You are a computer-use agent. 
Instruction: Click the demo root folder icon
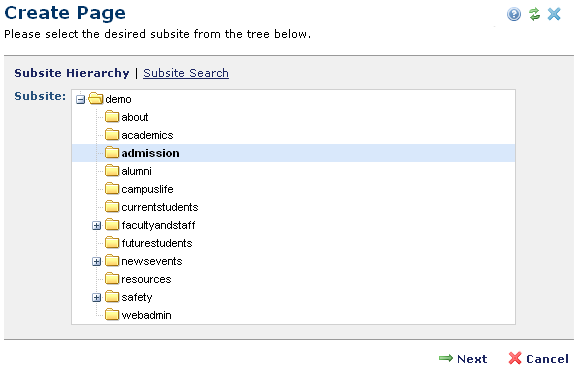click(96, 99)
